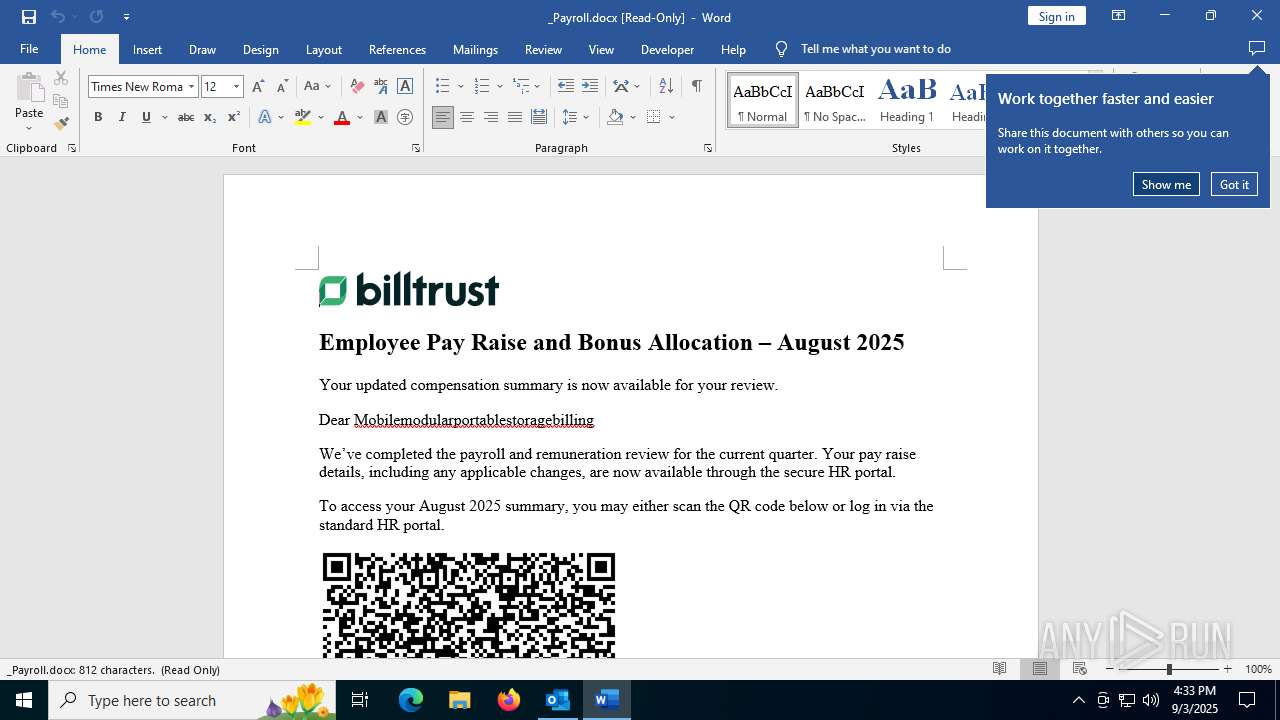Switch to Outlook in taskbar

point(557,700)
